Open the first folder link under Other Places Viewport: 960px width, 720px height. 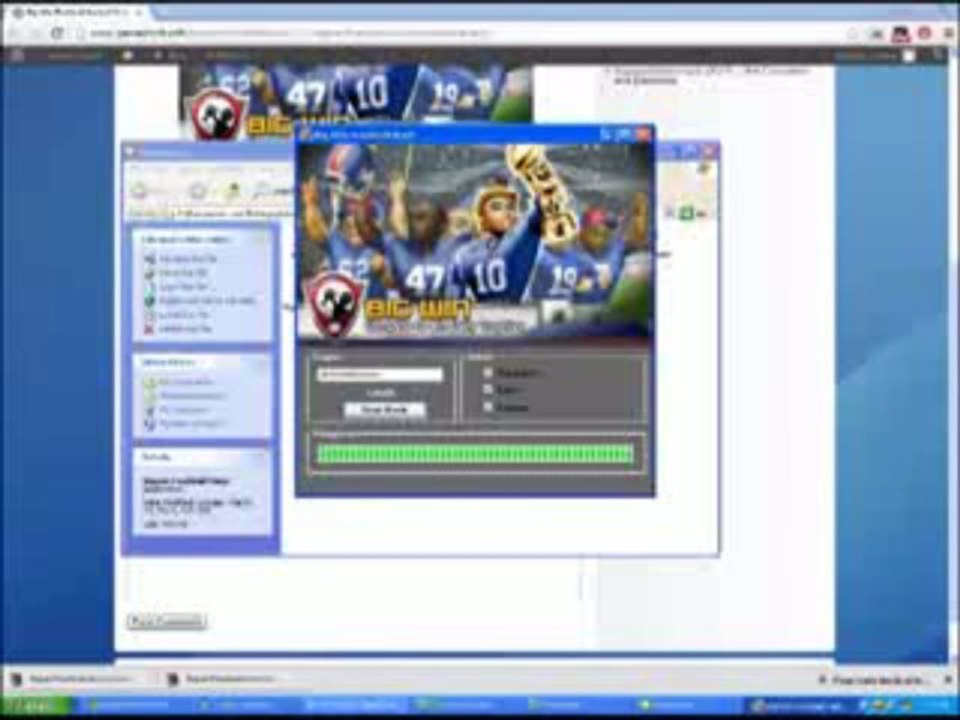click(x=179, y=382)
